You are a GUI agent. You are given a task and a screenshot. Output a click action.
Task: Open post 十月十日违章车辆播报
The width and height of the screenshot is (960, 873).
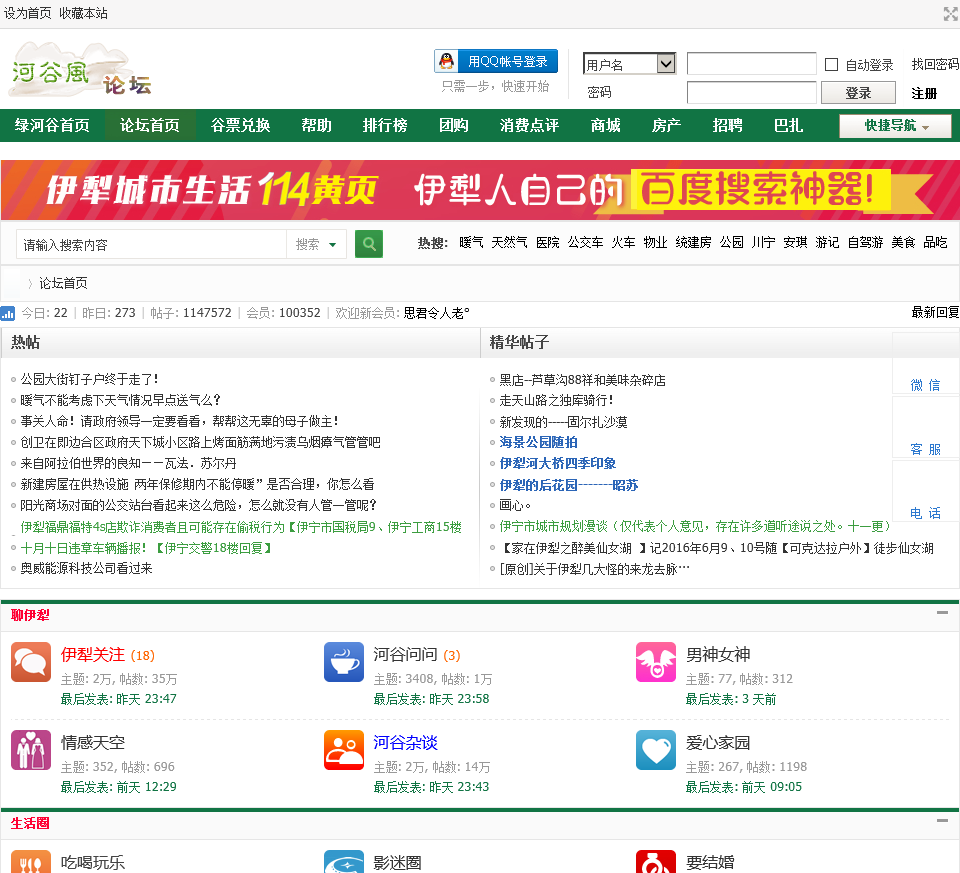[146, 548]
